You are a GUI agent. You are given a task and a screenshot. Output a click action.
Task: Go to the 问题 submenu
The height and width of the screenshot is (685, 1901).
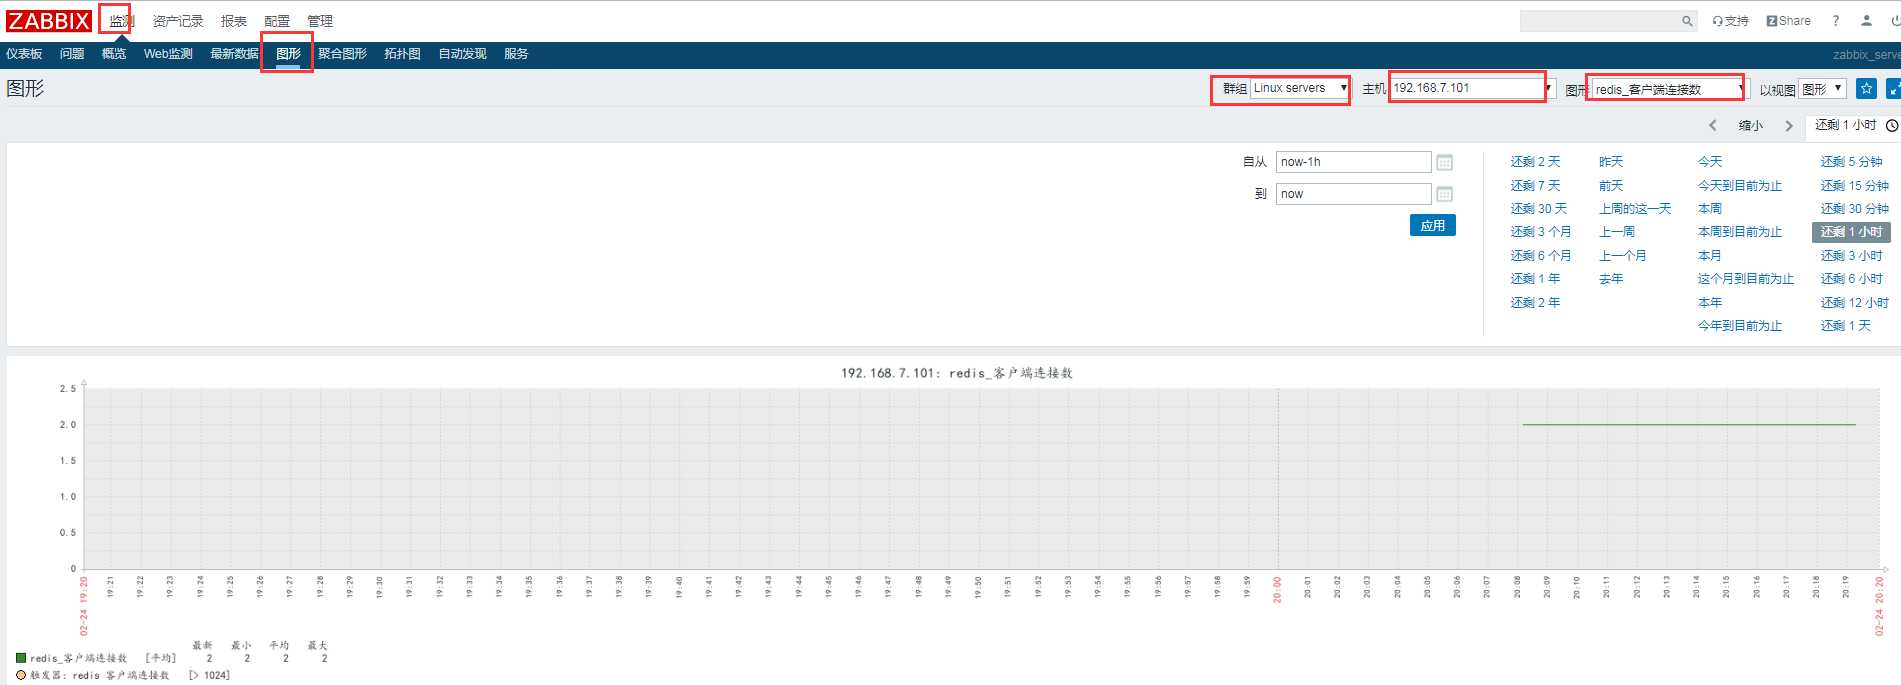[72, 54]
